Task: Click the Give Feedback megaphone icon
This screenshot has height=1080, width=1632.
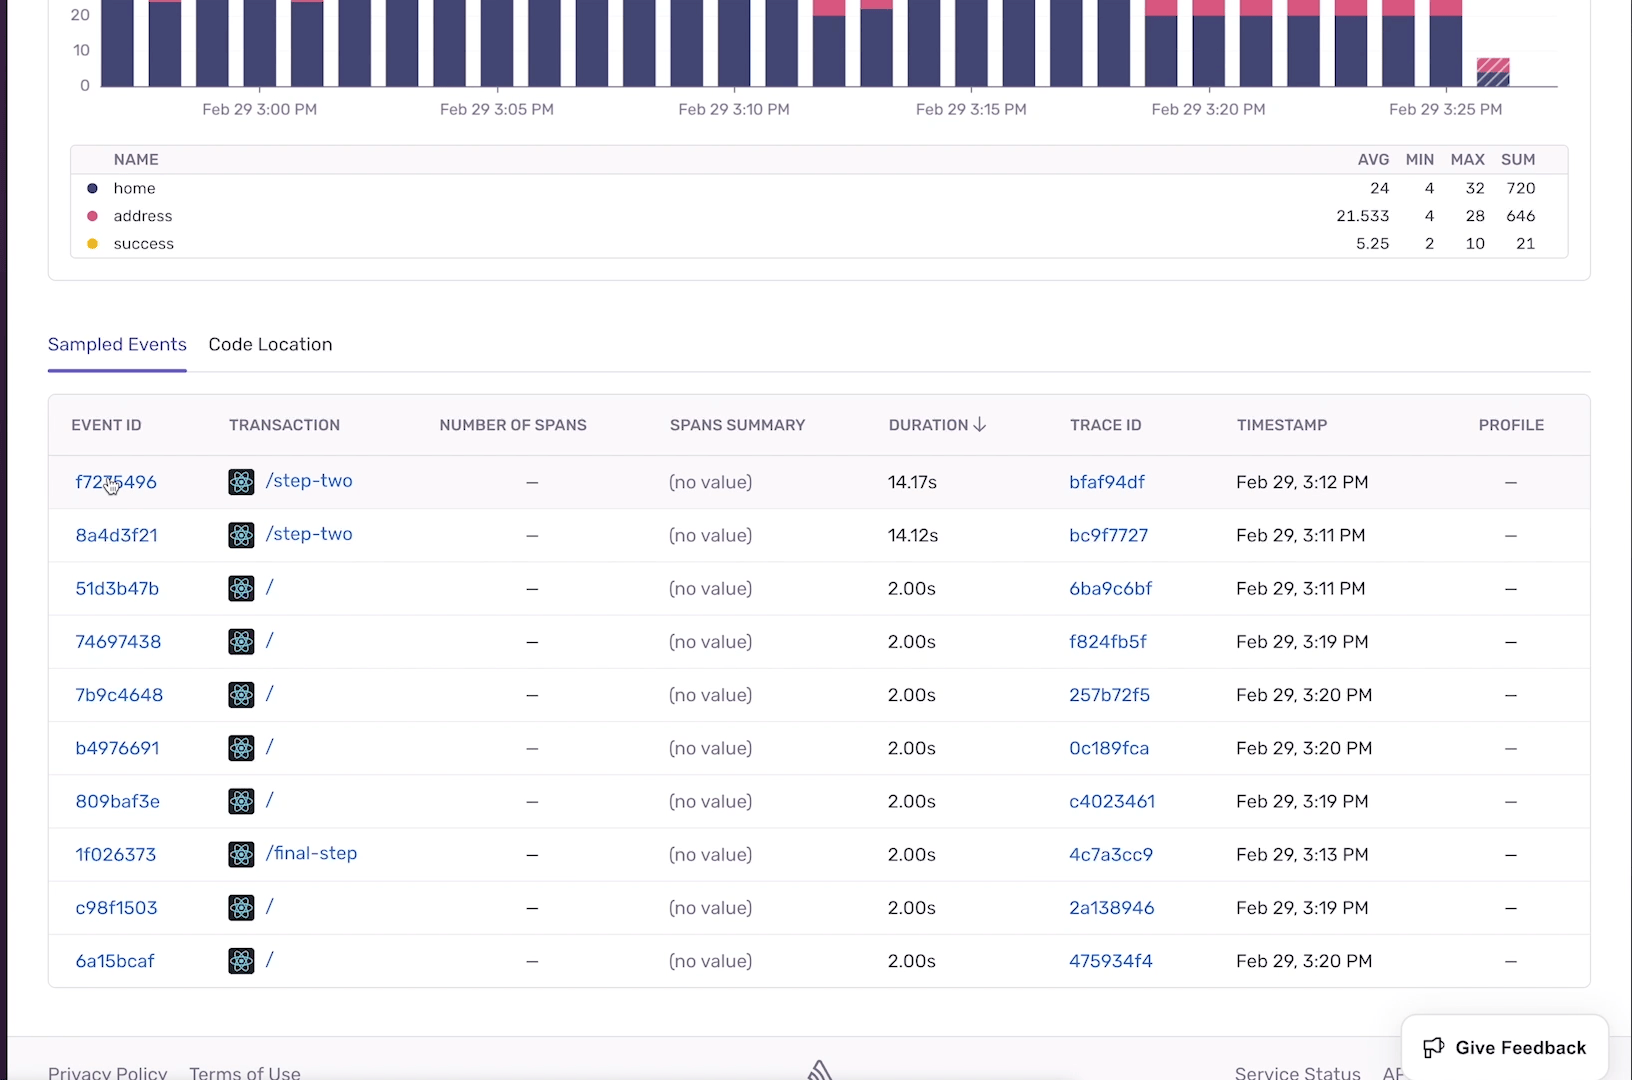Action: (x=1434, y=1047)
